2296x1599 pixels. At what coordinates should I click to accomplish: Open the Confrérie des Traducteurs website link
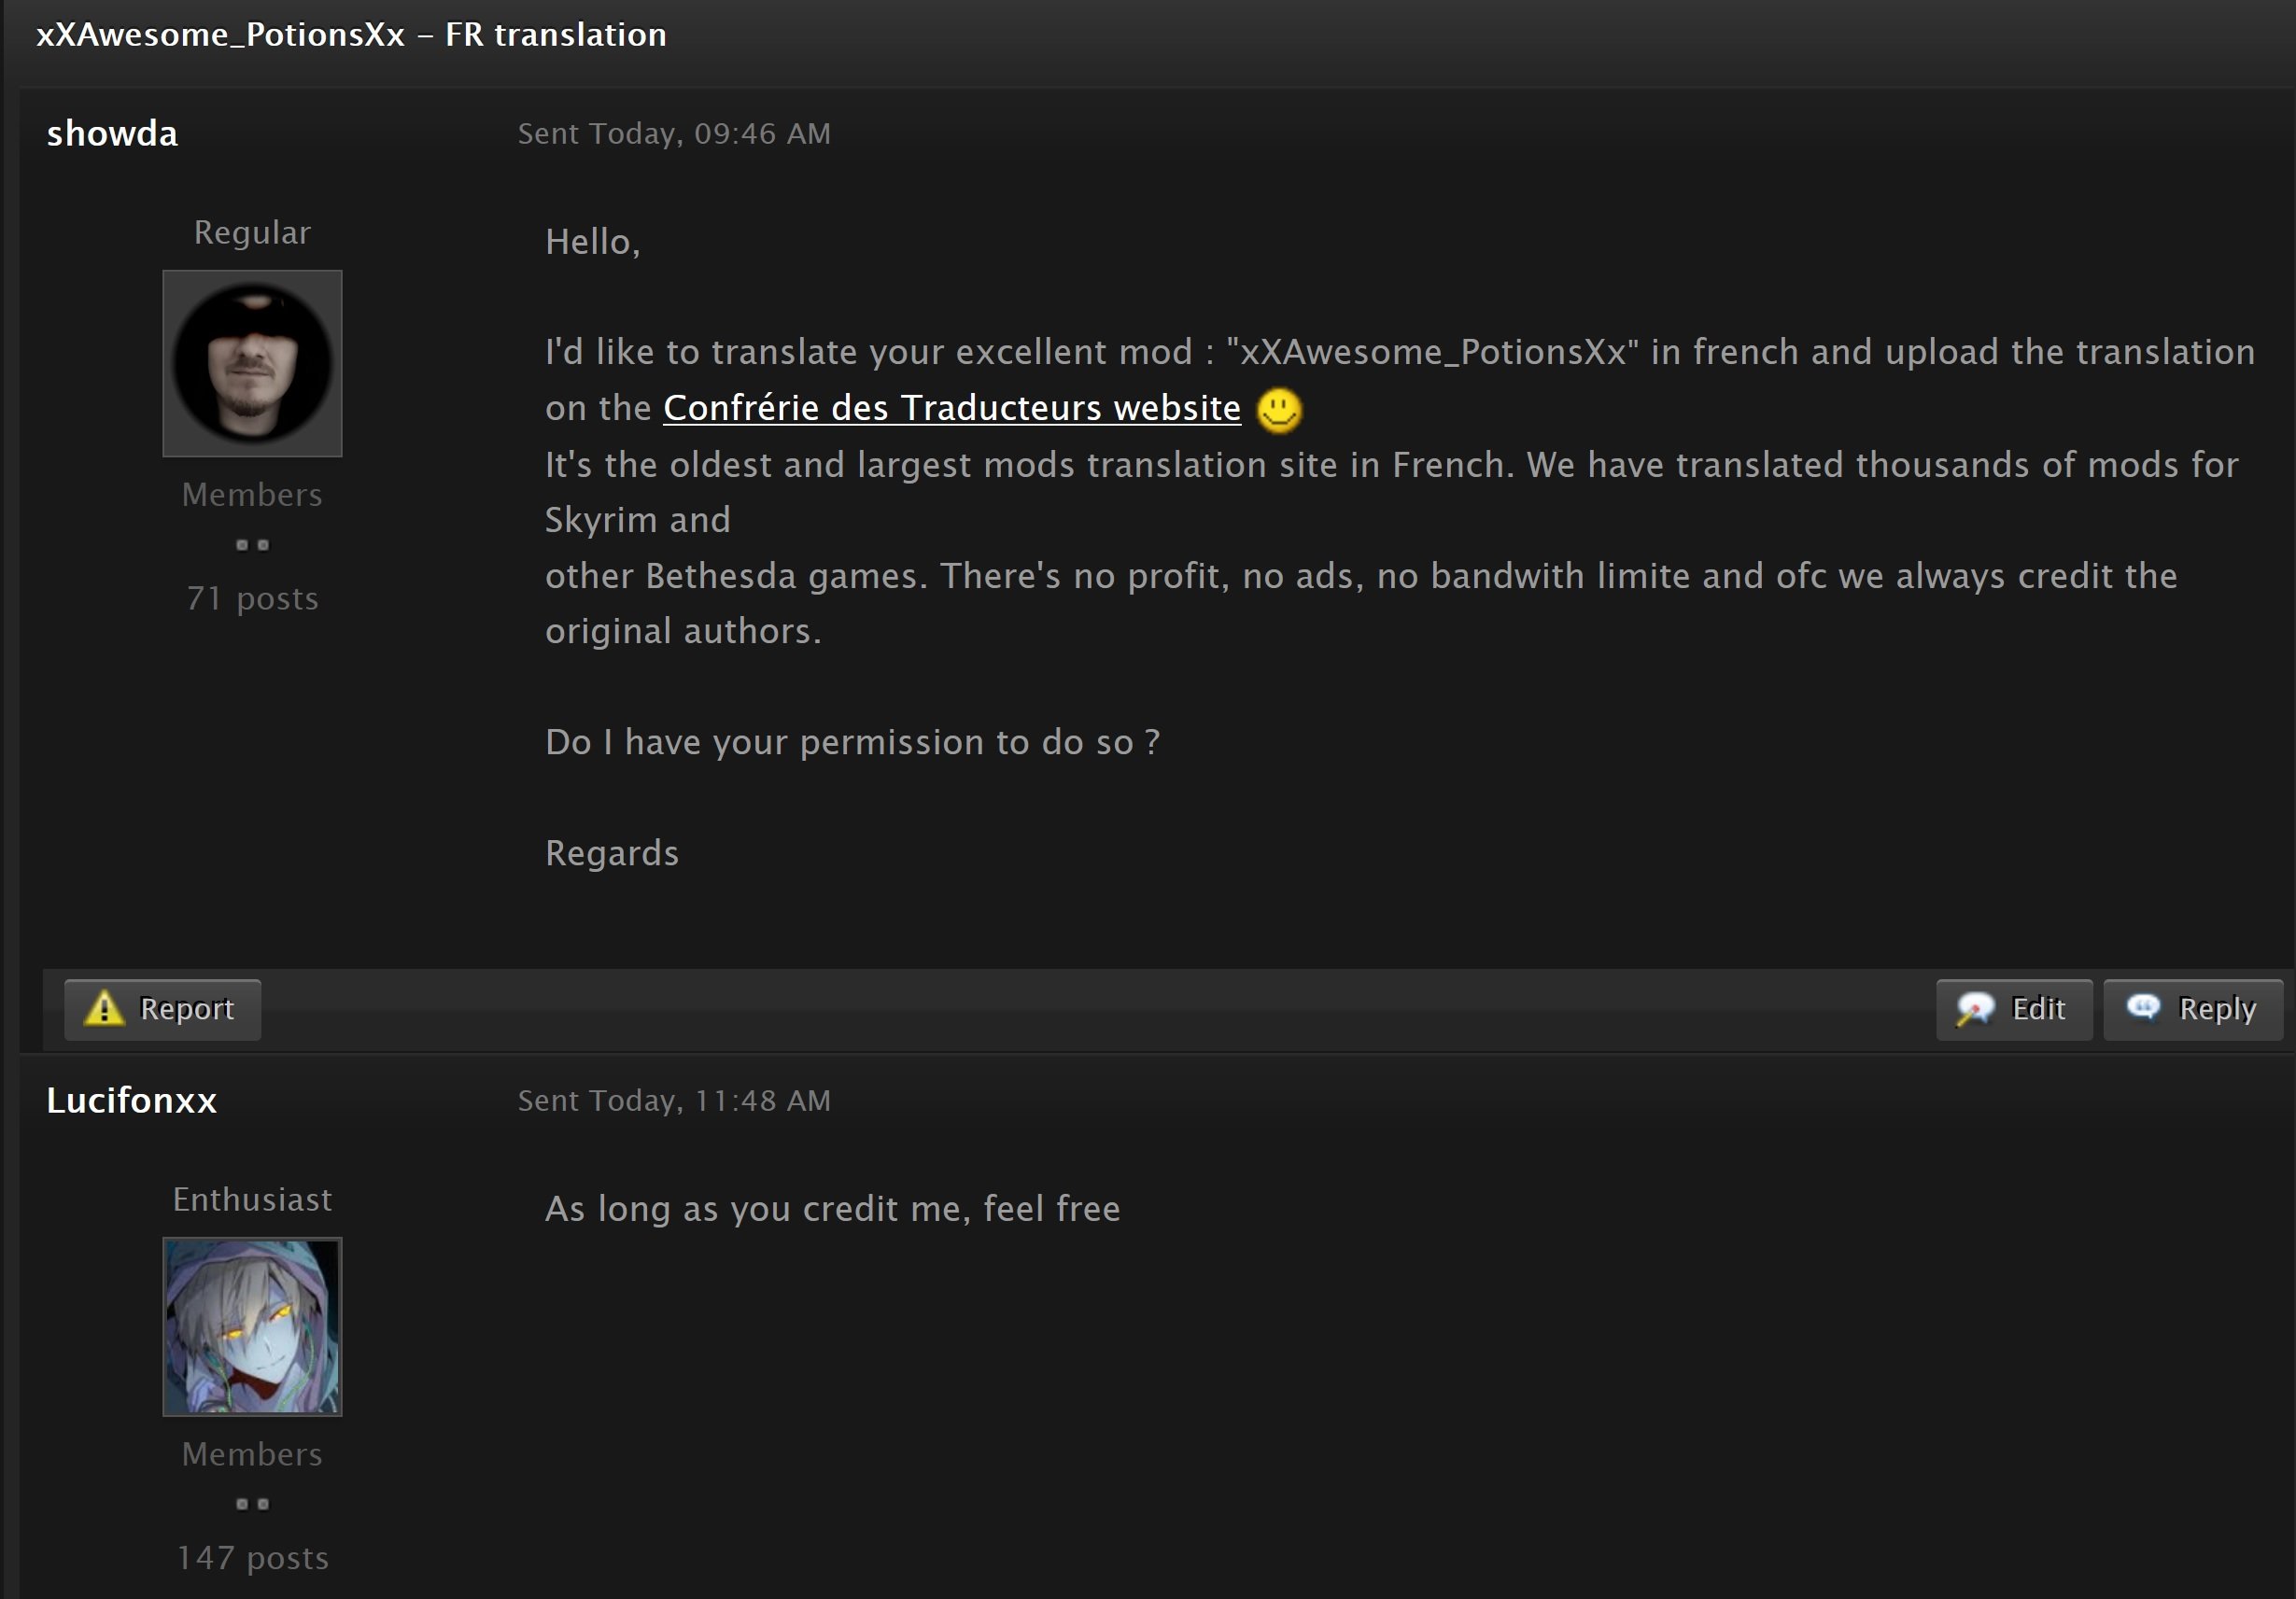click(951, 408)
